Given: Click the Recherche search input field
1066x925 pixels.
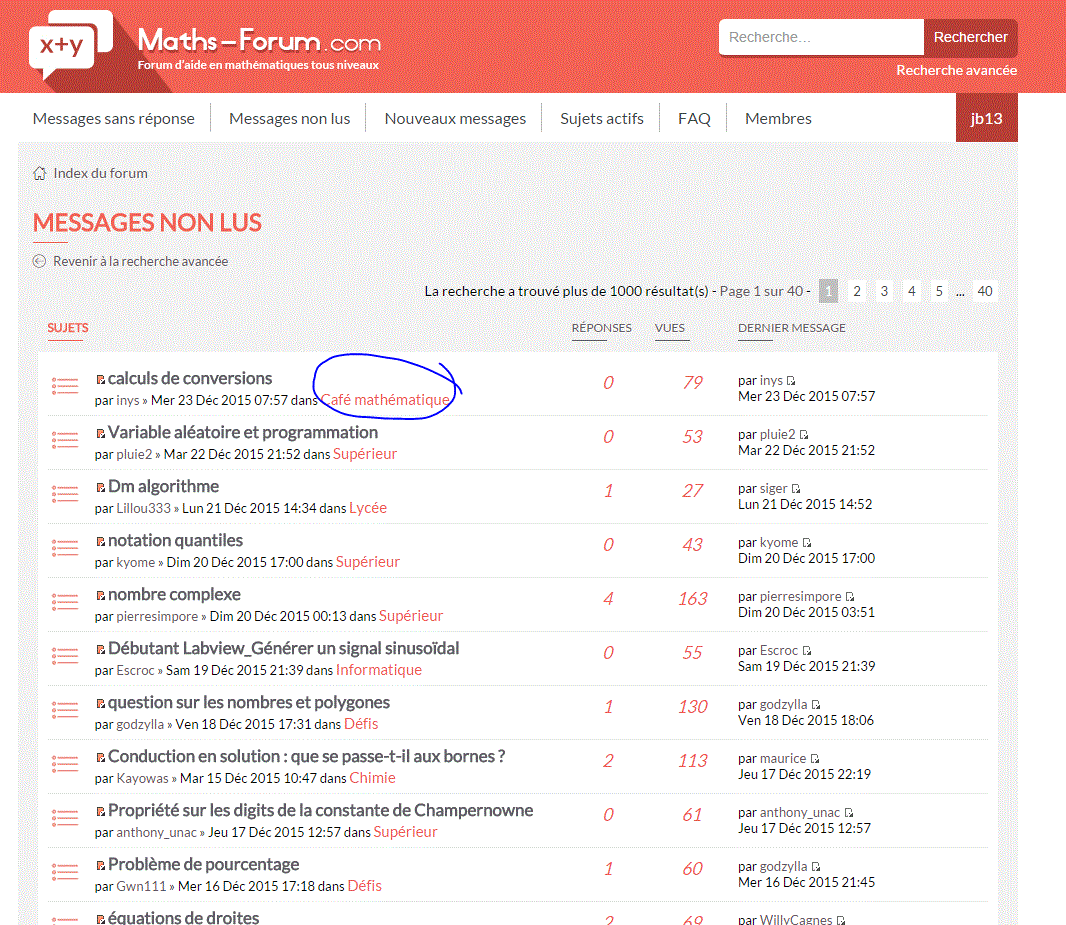Looking at the screenshot, I should [x=820, y=37].
